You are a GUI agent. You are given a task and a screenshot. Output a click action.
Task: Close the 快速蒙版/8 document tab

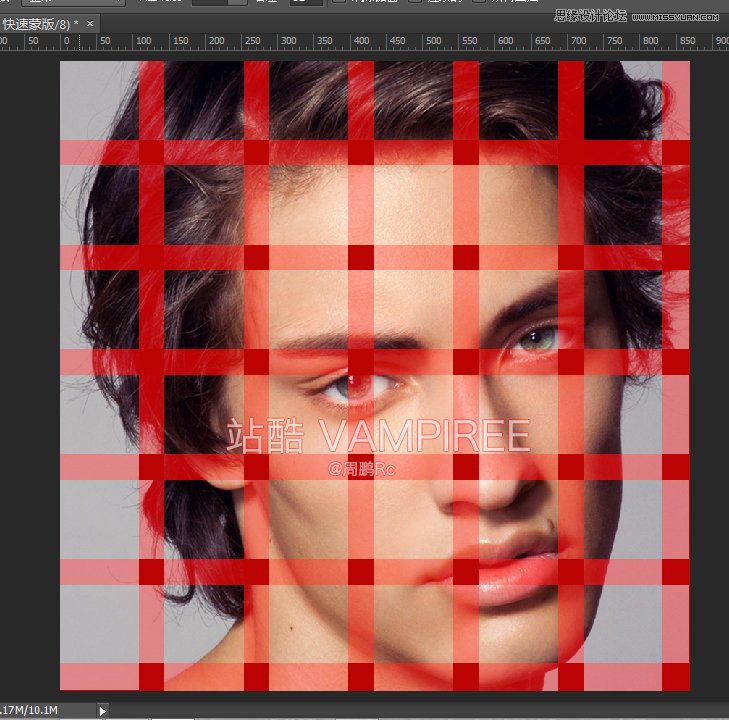coord(90,23)
